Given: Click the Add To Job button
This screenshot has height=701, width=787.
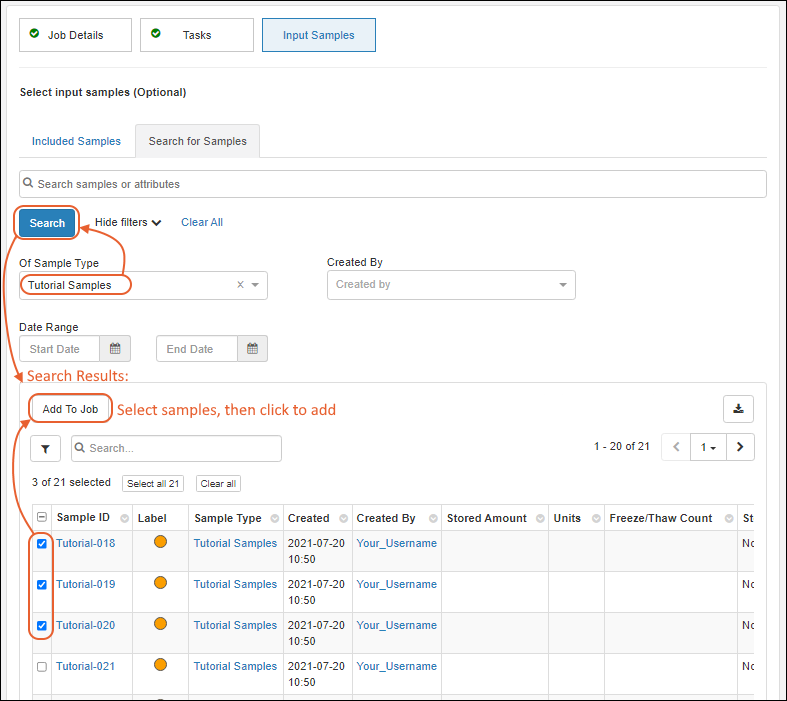Looking at the screenshot, I should (70, 409).
